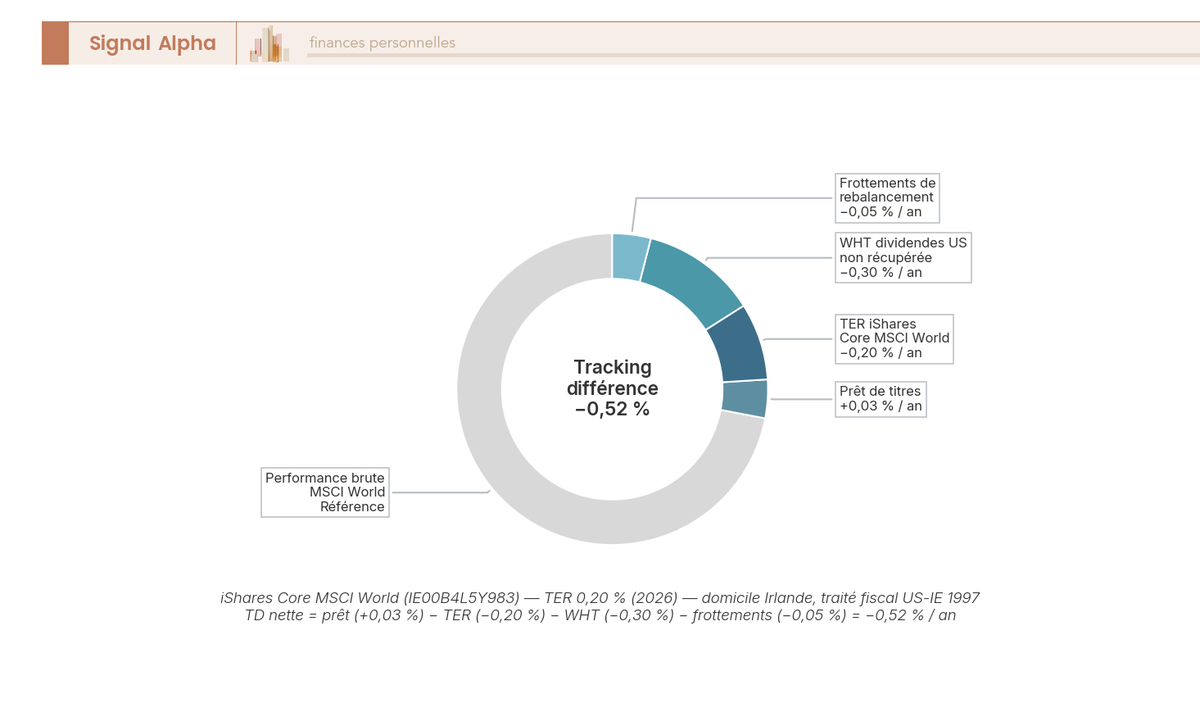Open the finances personnelles section label
The width and height of the screenshot is (1200, 721).
tap(382, 43)
